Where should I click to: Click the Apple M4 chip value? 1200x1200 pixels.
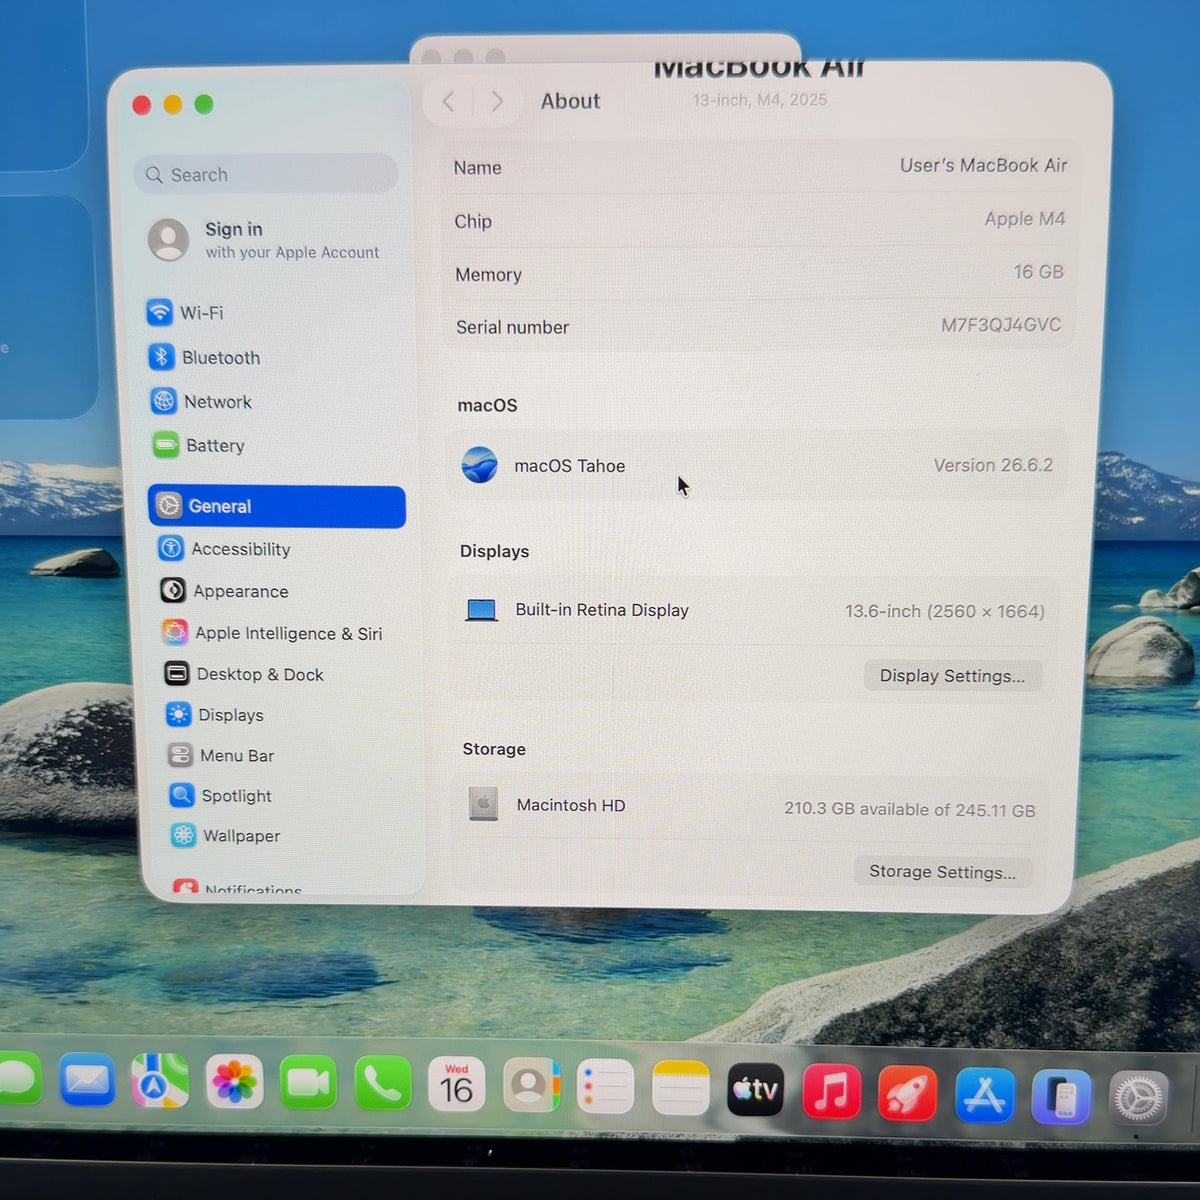coord(1024,218)
